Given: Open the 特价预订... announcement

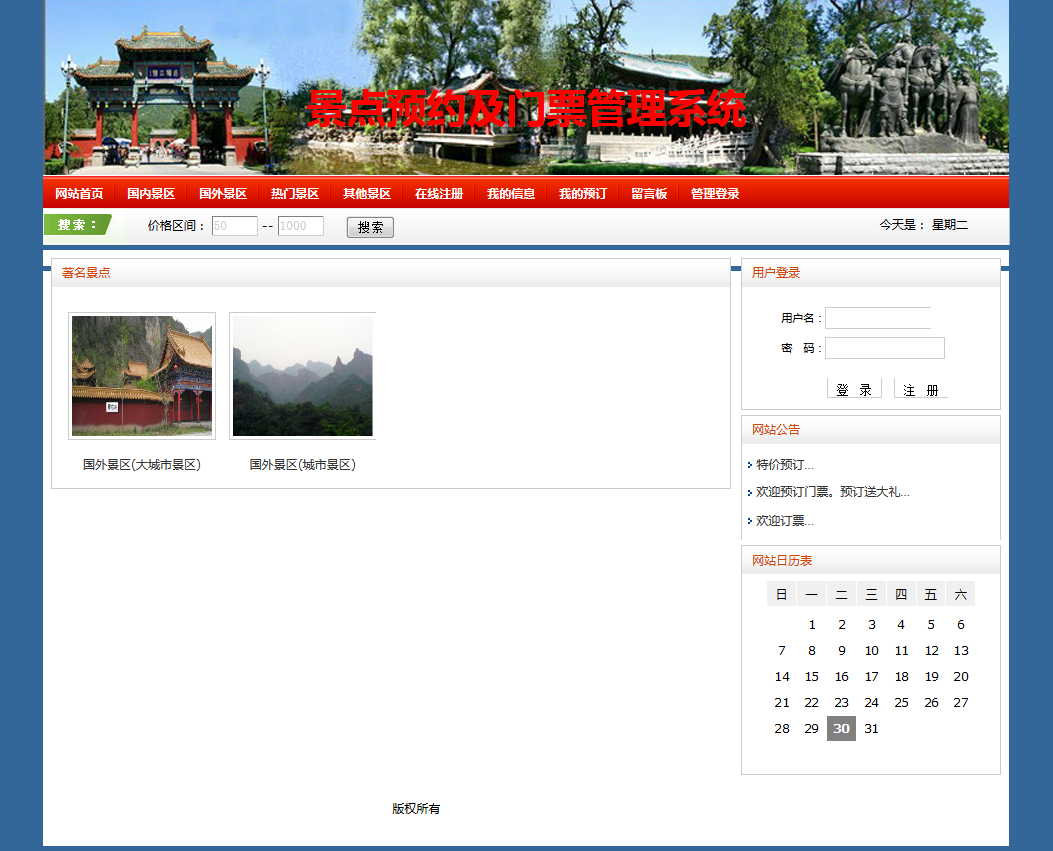Looking at the screenshot, I should click(784, 465).
